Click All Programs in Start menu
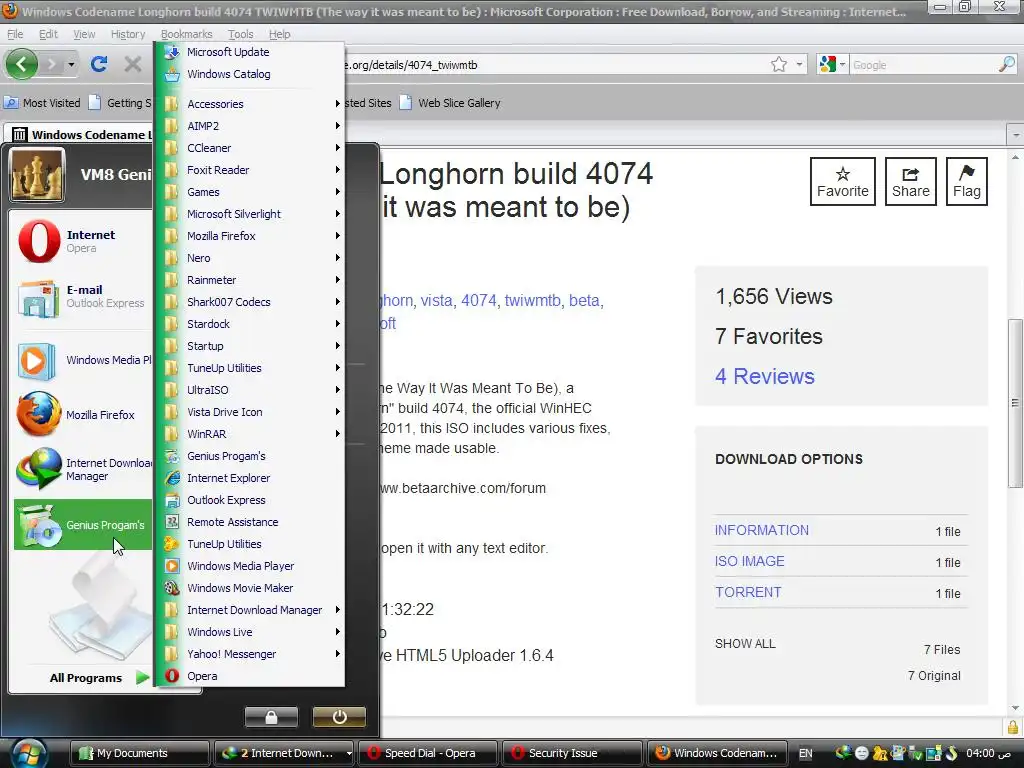This screenshot has height=768, width=1024. 100,678
